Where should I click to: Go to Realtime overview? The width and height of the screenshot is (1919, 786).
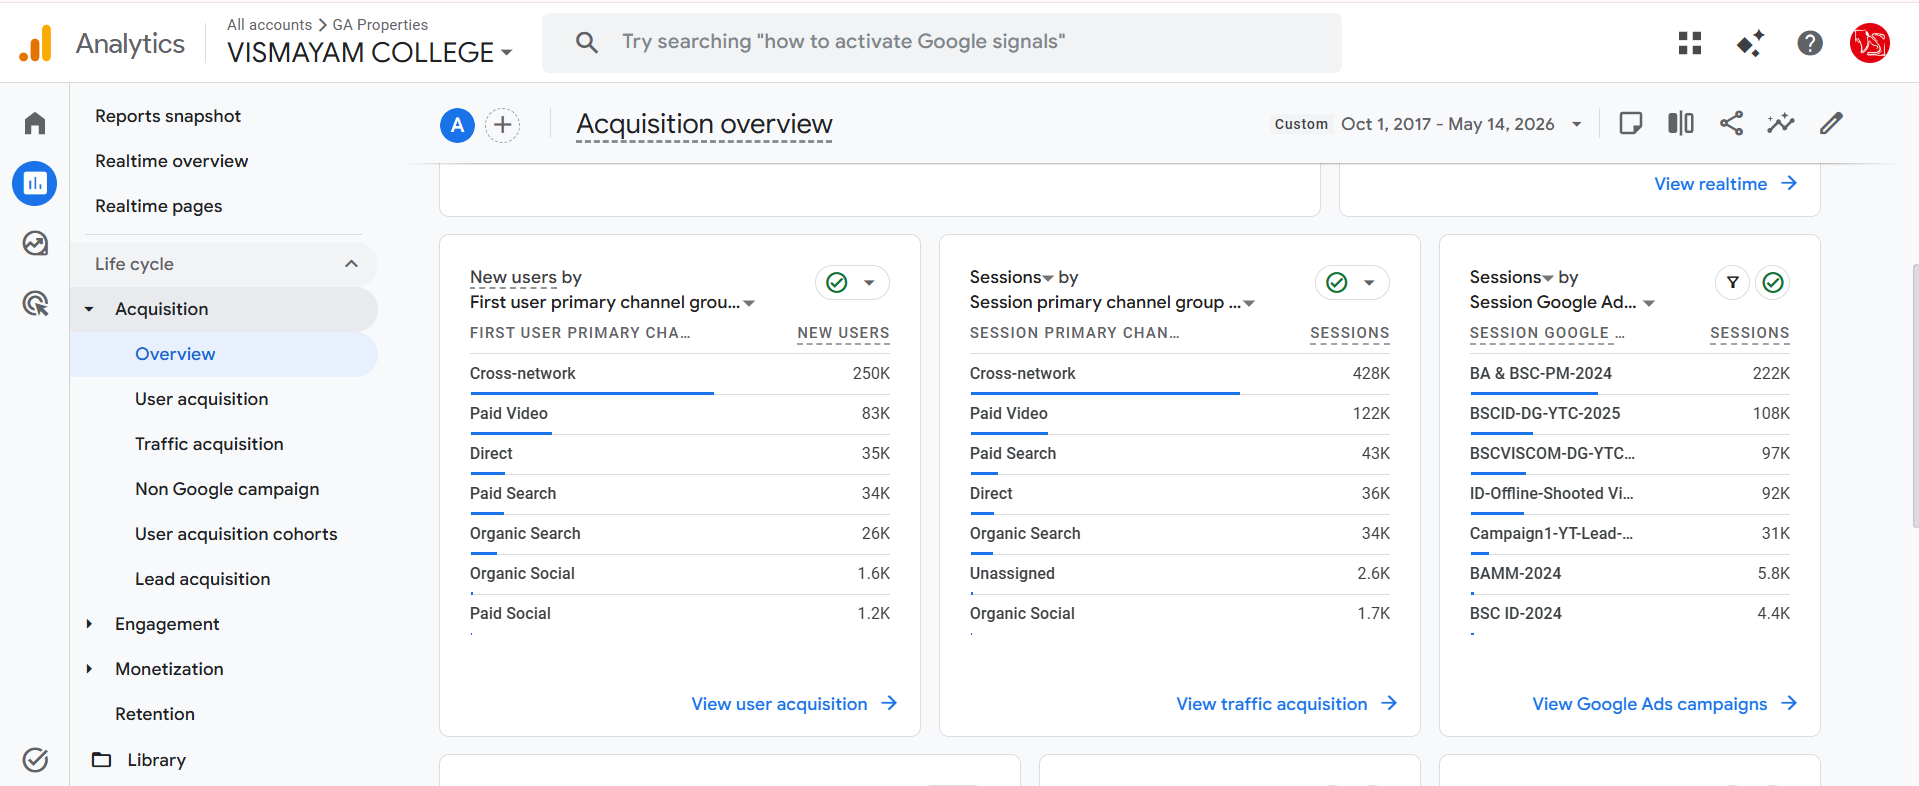pyautogui.click(x=172, y=161)
